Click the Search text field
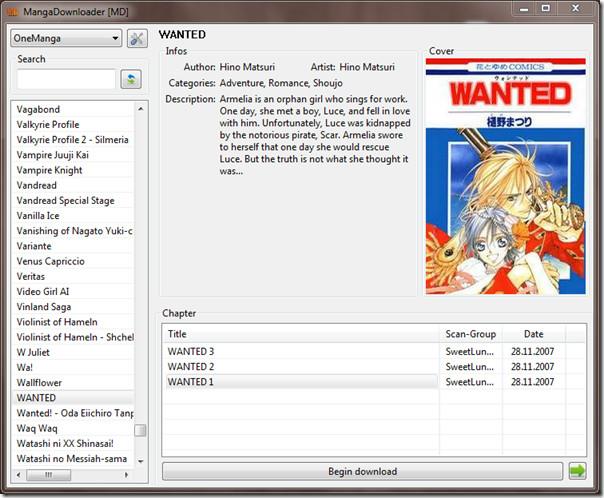The image size is (604, 498). [66, 79]
